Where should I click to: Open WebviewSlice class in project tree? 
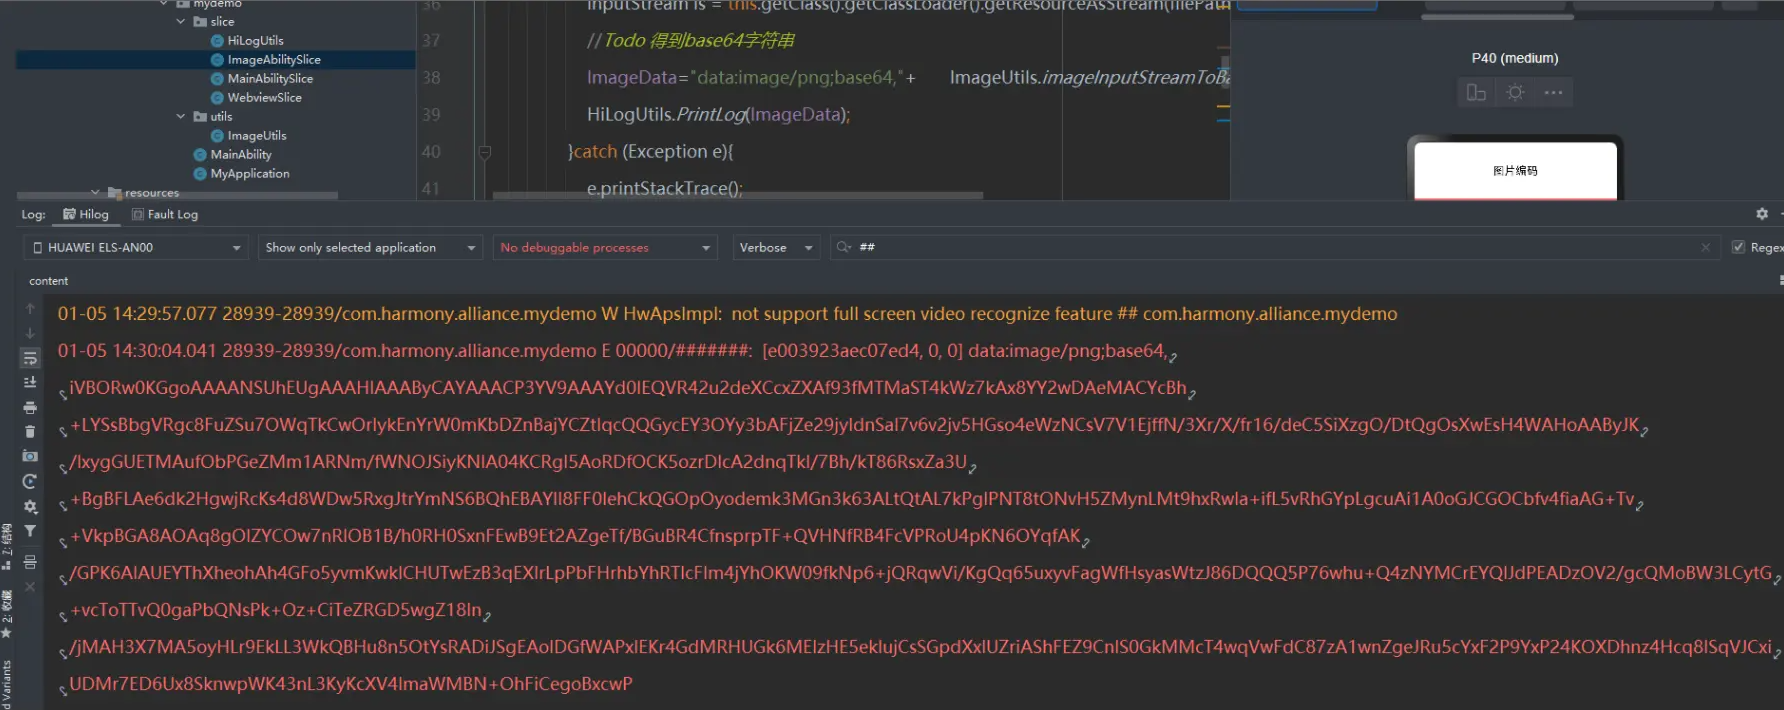(264, 98)
